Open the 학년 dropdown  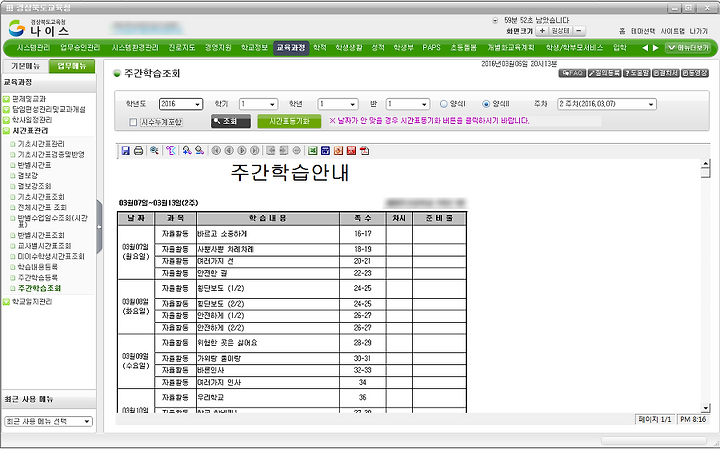338,104
